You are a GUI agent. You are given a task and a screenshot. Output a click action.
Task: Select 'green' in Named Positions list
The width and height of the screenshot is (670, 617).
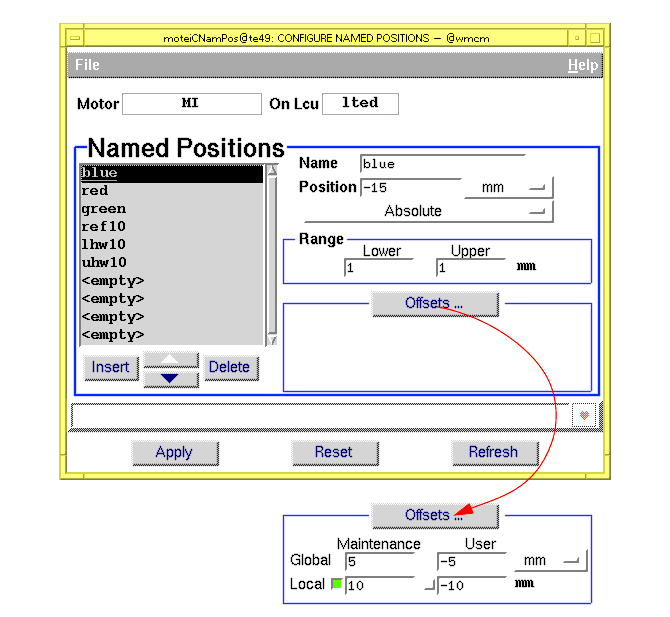pyautogui.click(x=172, y=209)
